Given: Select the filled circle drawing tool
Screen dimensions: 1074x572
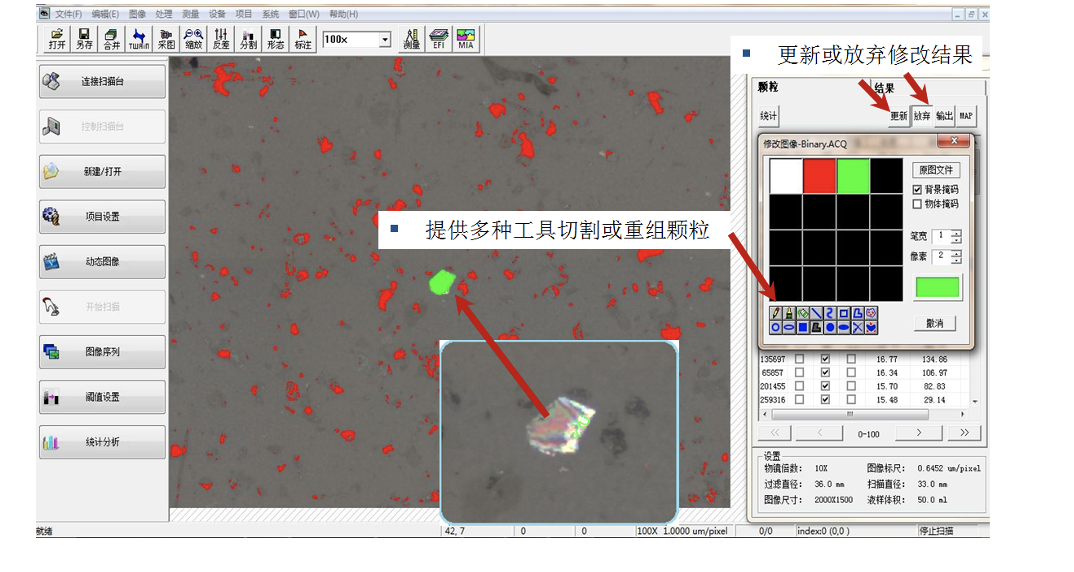Looking at the screenshot, I should tap(830, 327).
